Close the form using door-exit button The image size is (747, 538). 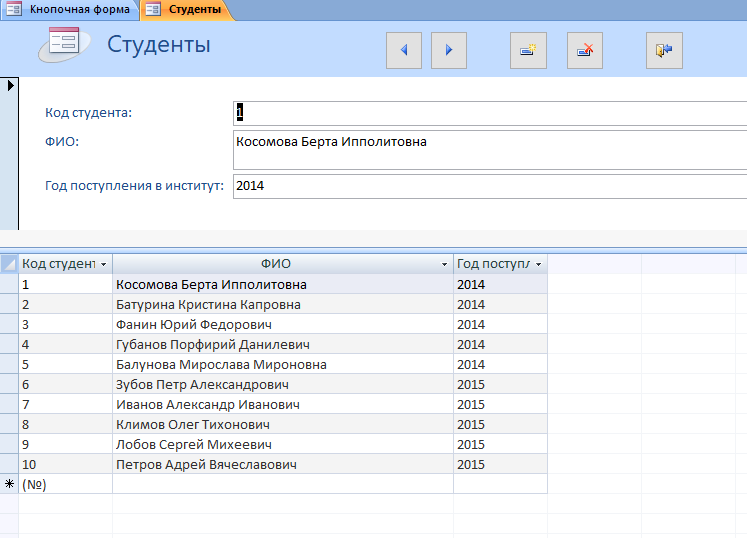point(664,51)
